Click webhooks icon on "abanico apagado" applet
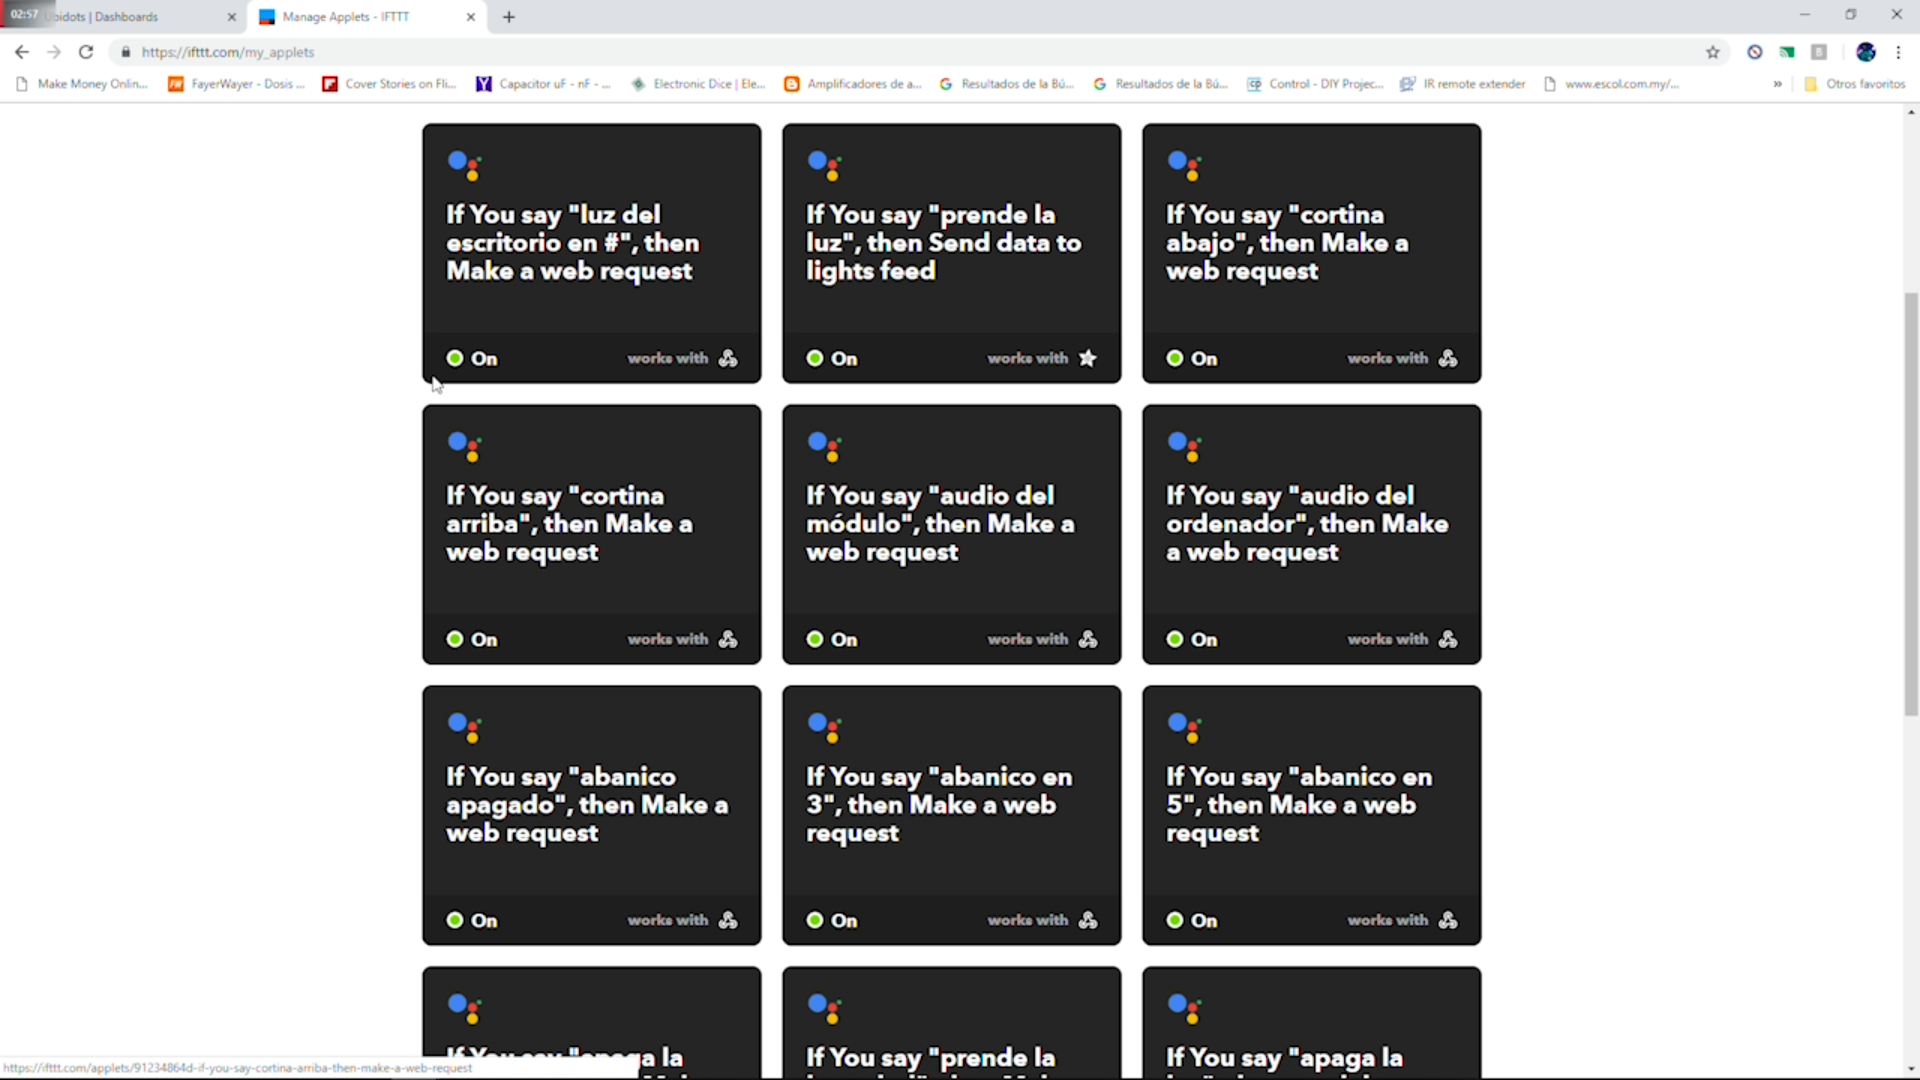 coord(728,920)
